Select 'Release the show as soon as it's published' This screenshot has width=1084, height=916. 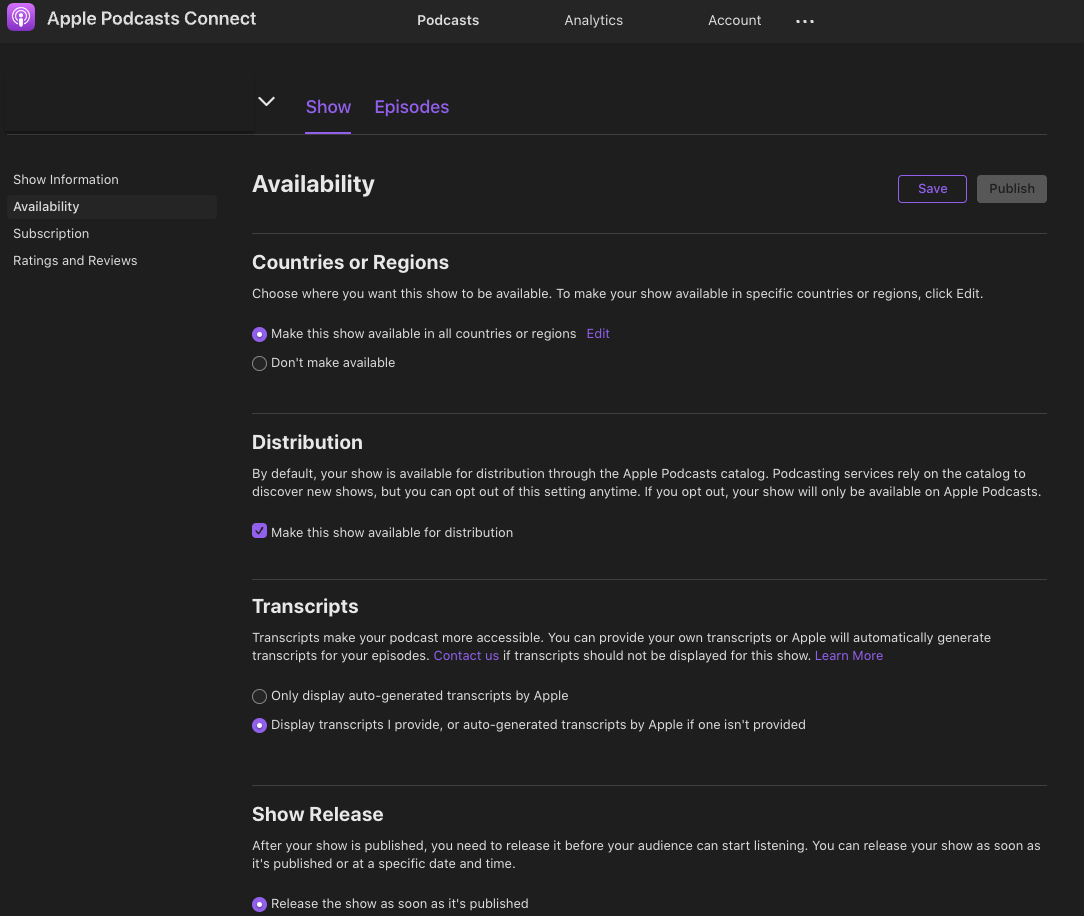click(x=259, y=905)
